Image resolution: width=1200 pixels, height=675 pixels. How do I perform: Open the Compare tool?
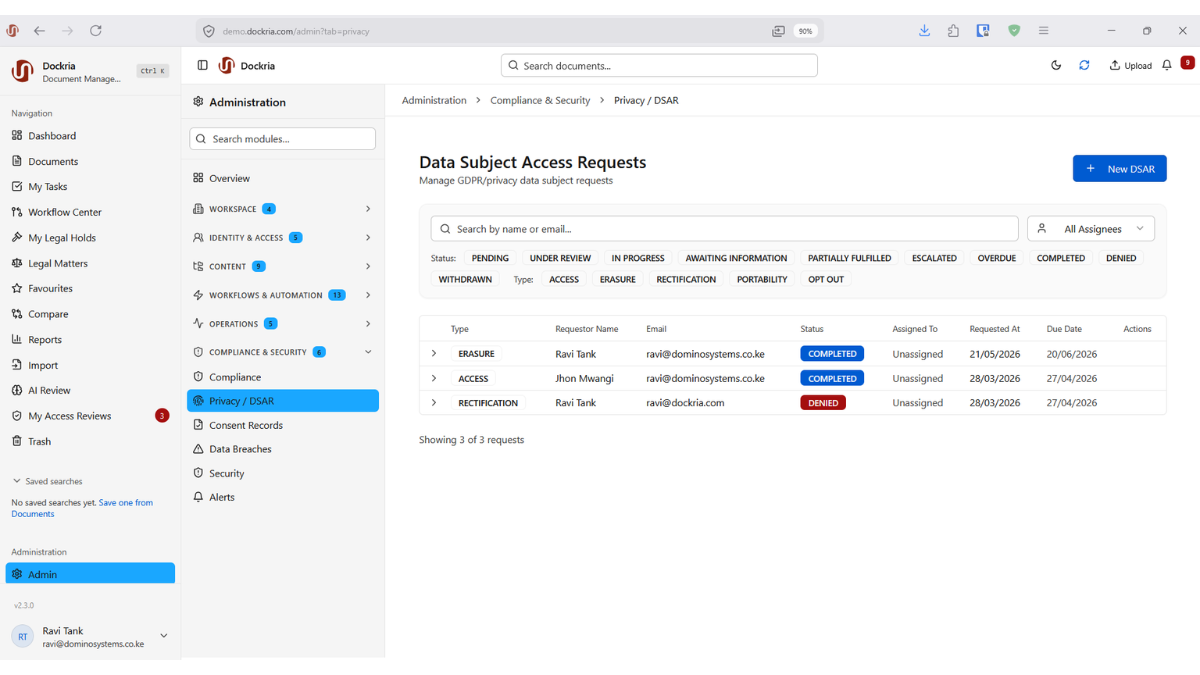48,314
